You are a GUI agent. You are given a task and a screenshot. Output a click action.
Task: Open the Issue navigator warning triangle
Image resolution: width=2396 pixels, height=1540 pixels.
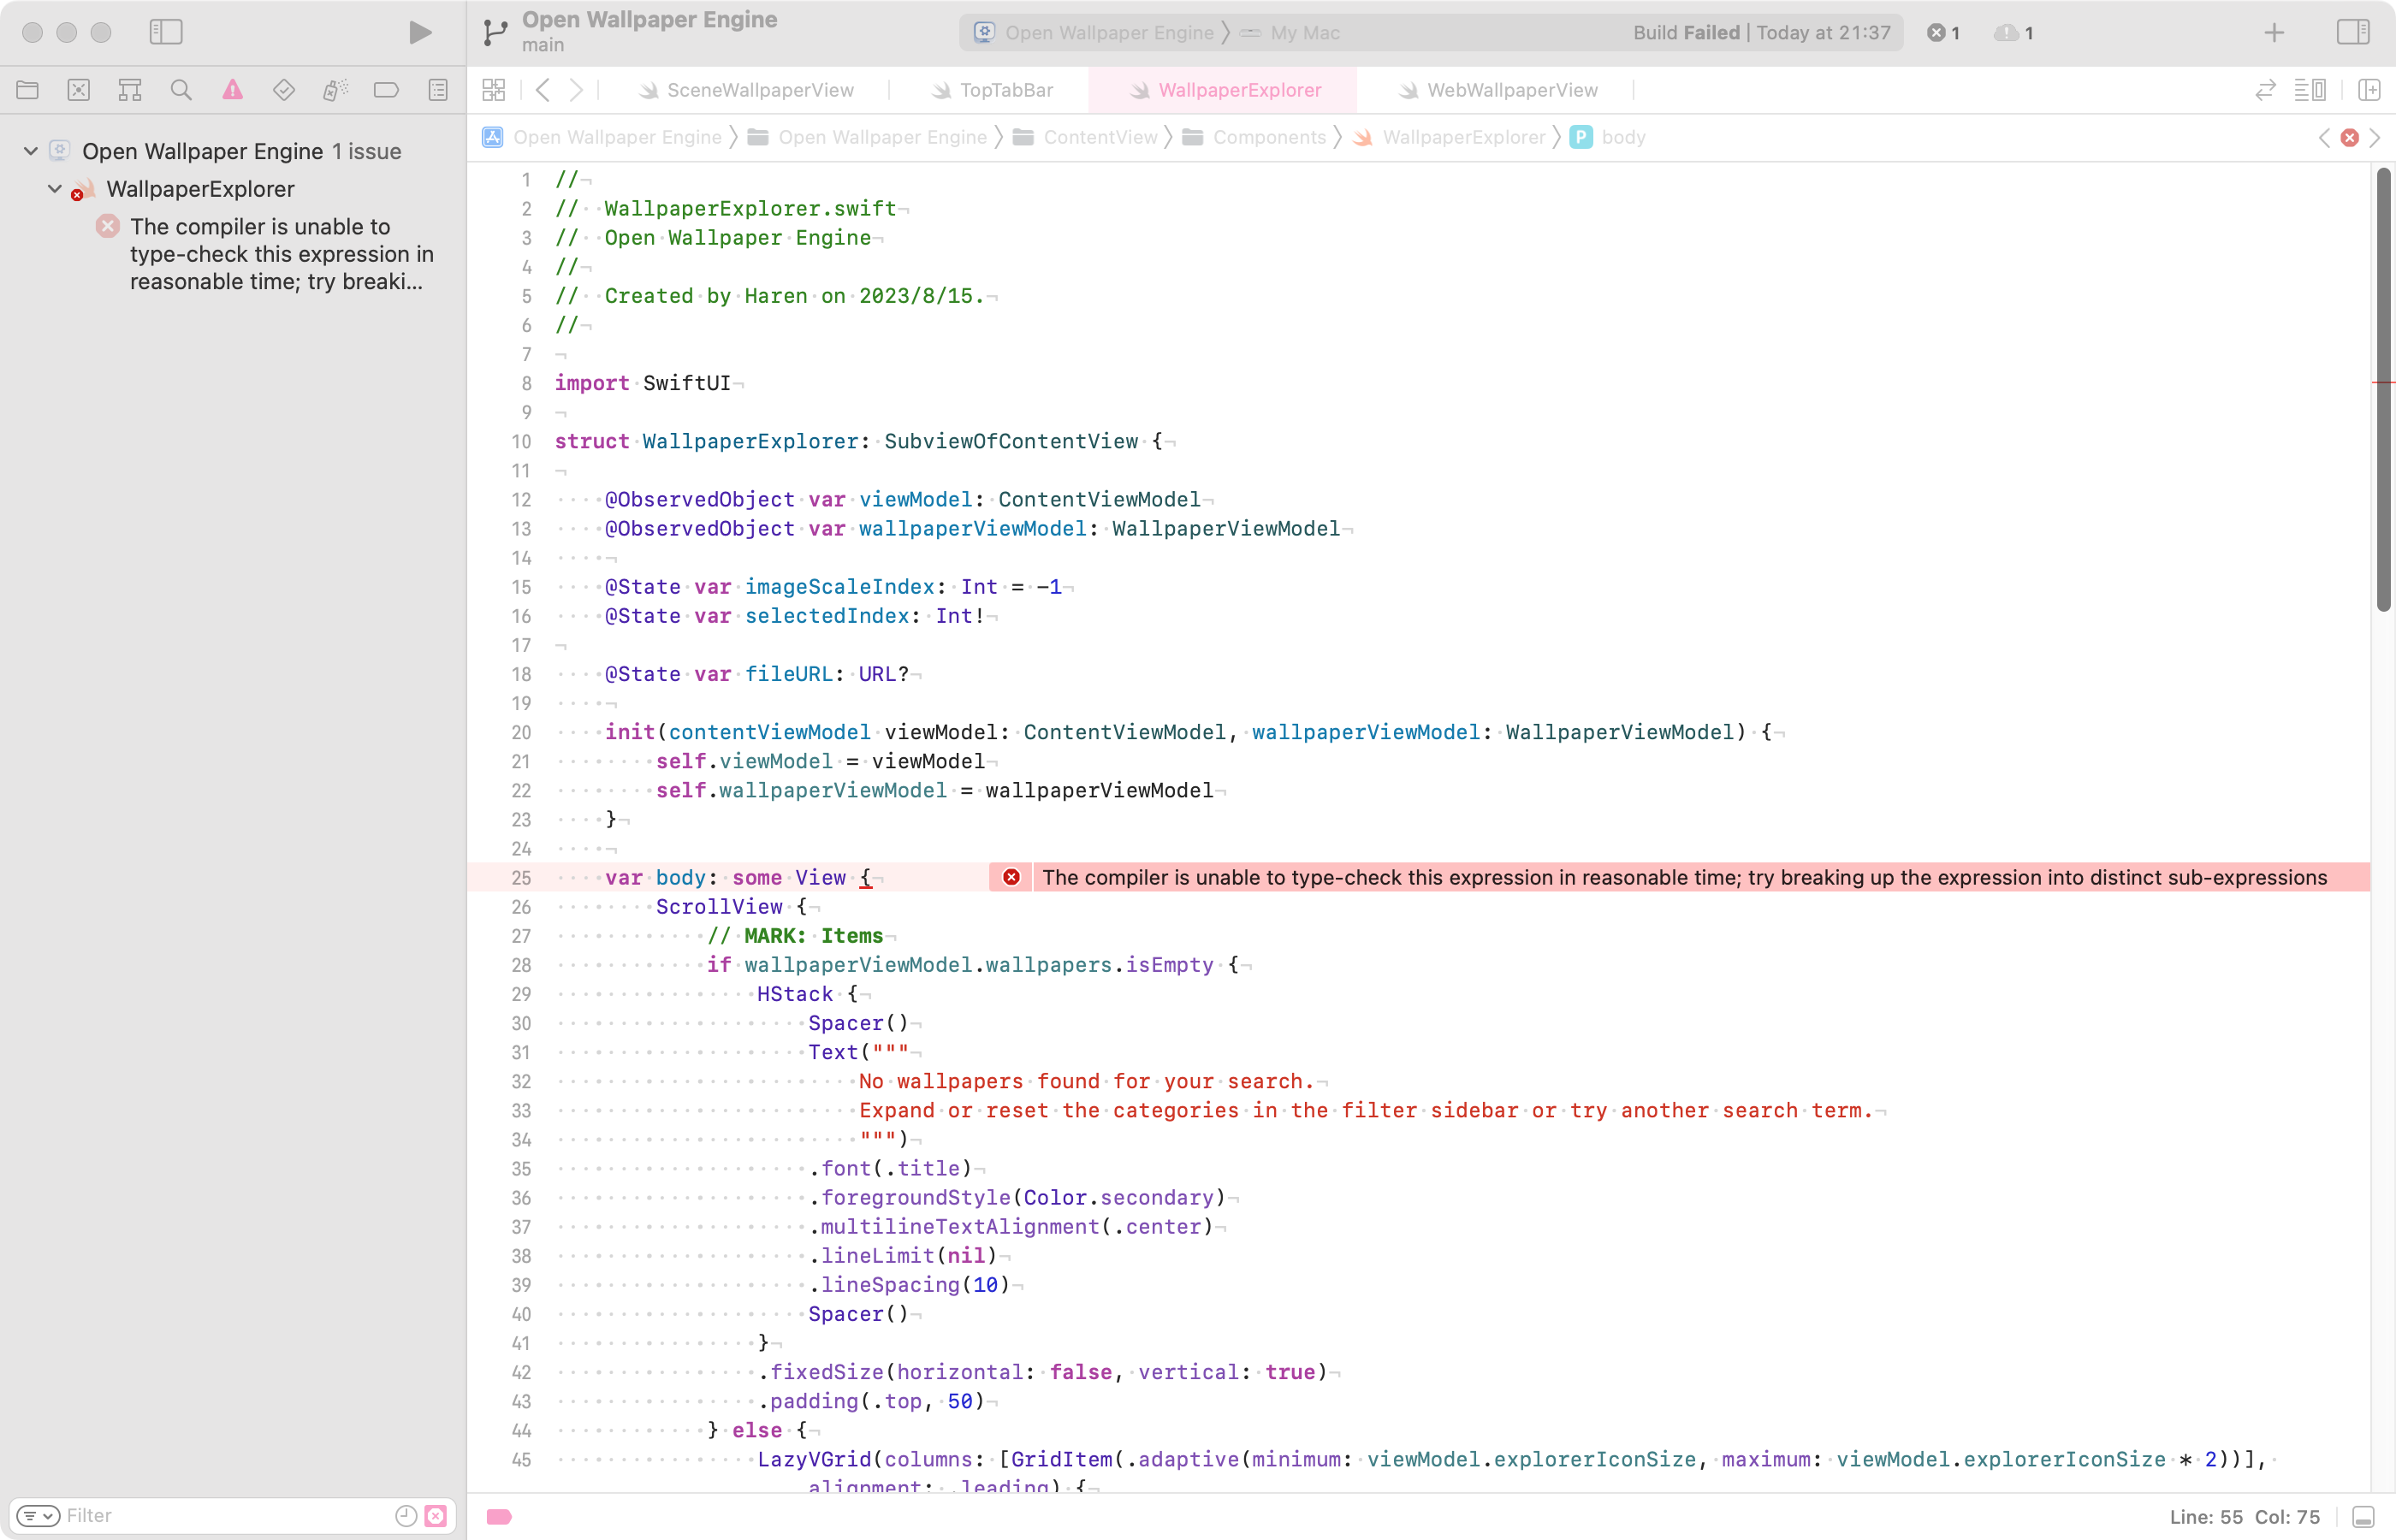click(x=232, y=90)
